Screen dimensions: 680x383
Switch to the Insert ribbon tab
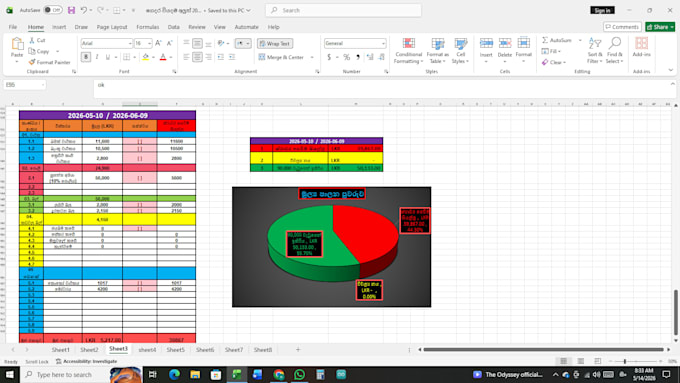59,27
